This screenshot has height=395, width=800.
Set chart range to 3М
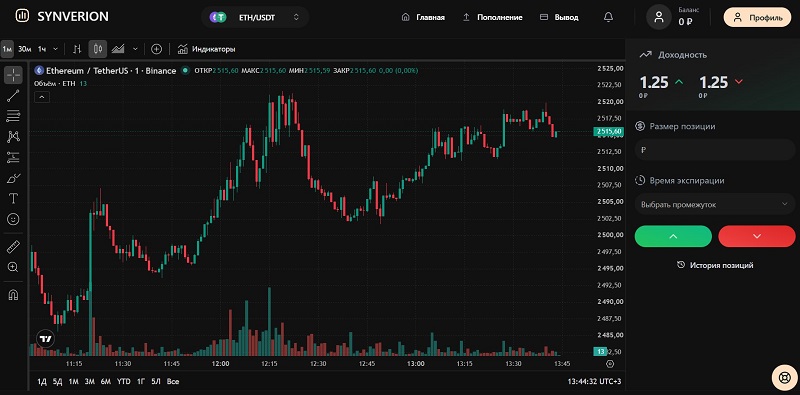(x=90, y=382)
